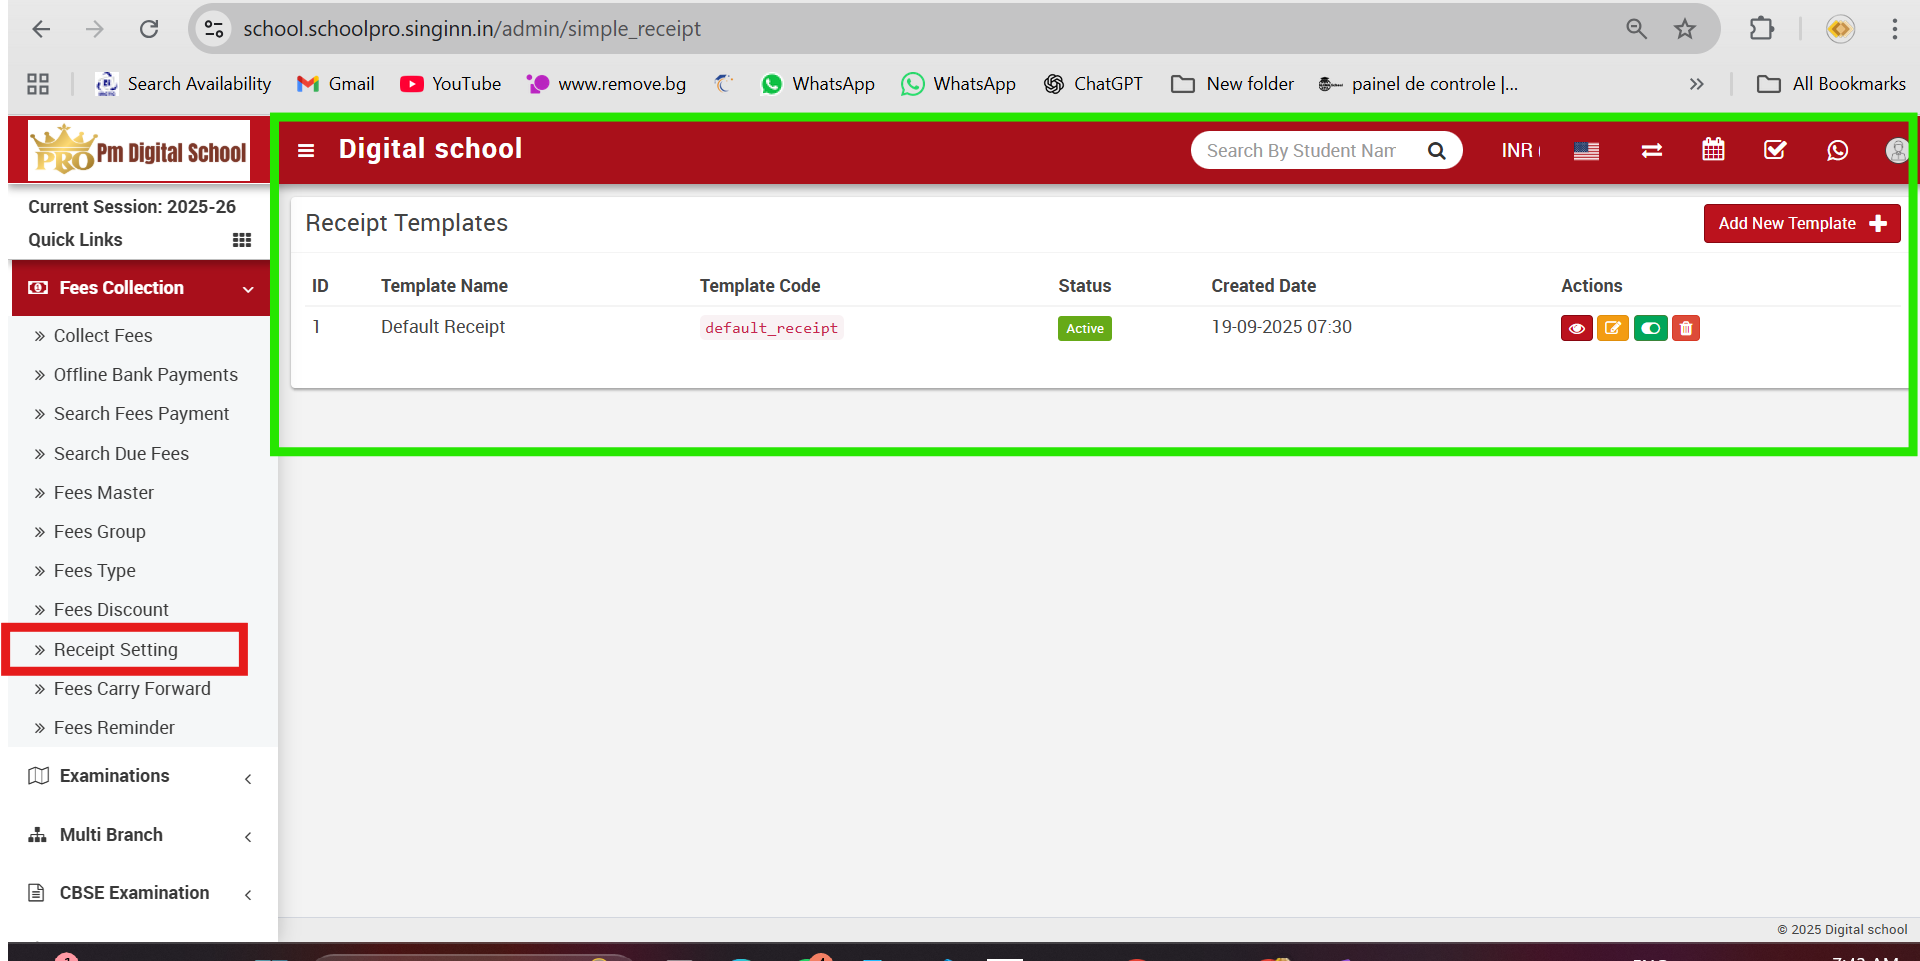Screen dimensions: 1920x961
Task: Toggle Default Receipt status with green switch
Action: pyautogui.click(x=1650, y=328)
